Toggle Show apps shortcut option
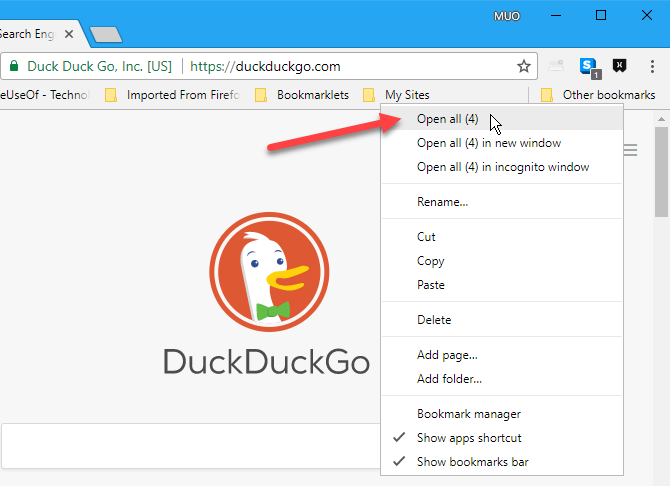 click(468, 438)
